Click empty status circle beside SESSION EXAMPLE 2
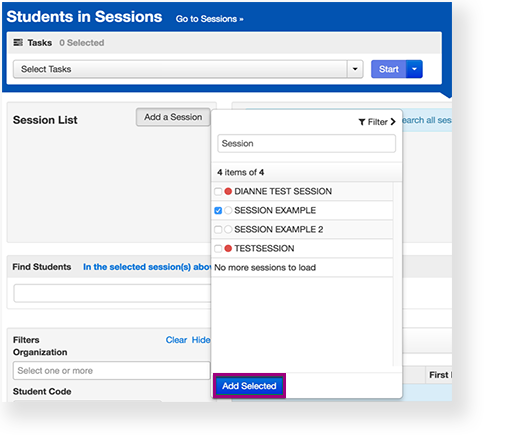This screenshot has height=443, width=505. pyautogui.click(x=228, y=229)
